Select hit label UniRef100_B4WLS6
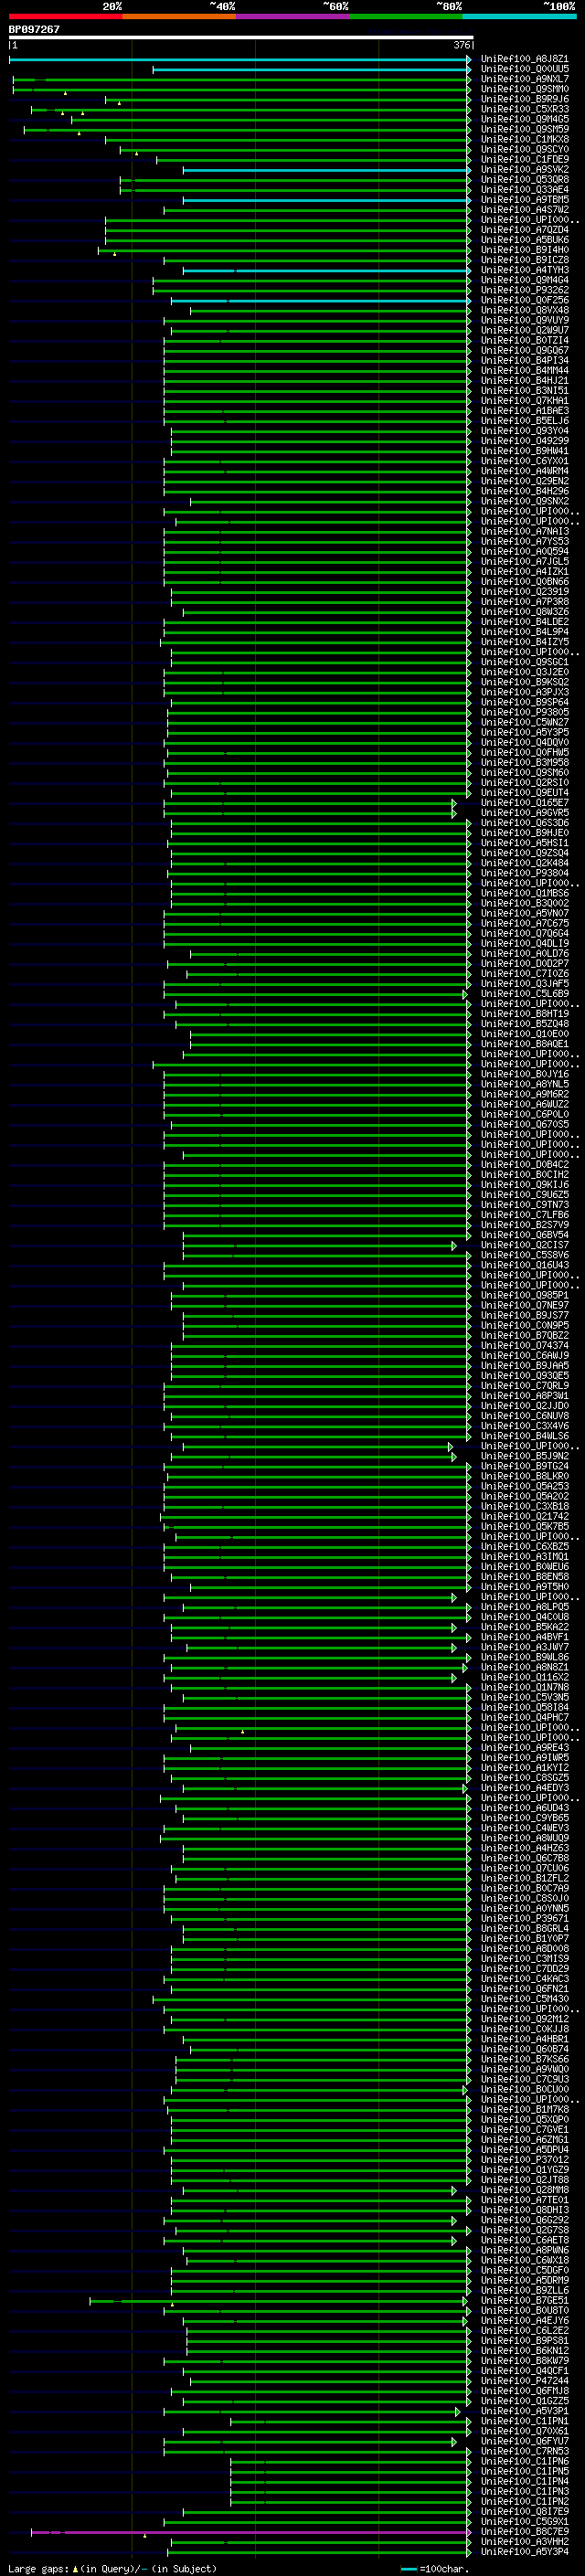The height and width of the screenshot is (2576, 585). click(x=525, y=1436)
